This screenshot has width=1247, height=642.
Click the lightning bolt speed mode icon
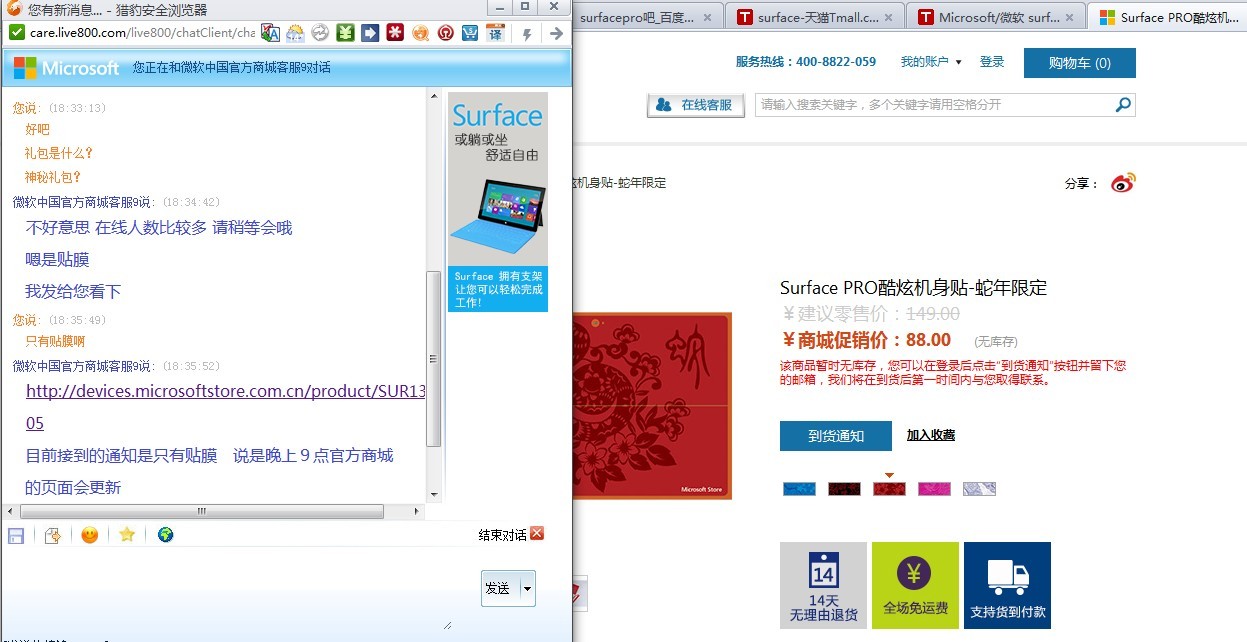pyautogui.click(x=527, y=34)
